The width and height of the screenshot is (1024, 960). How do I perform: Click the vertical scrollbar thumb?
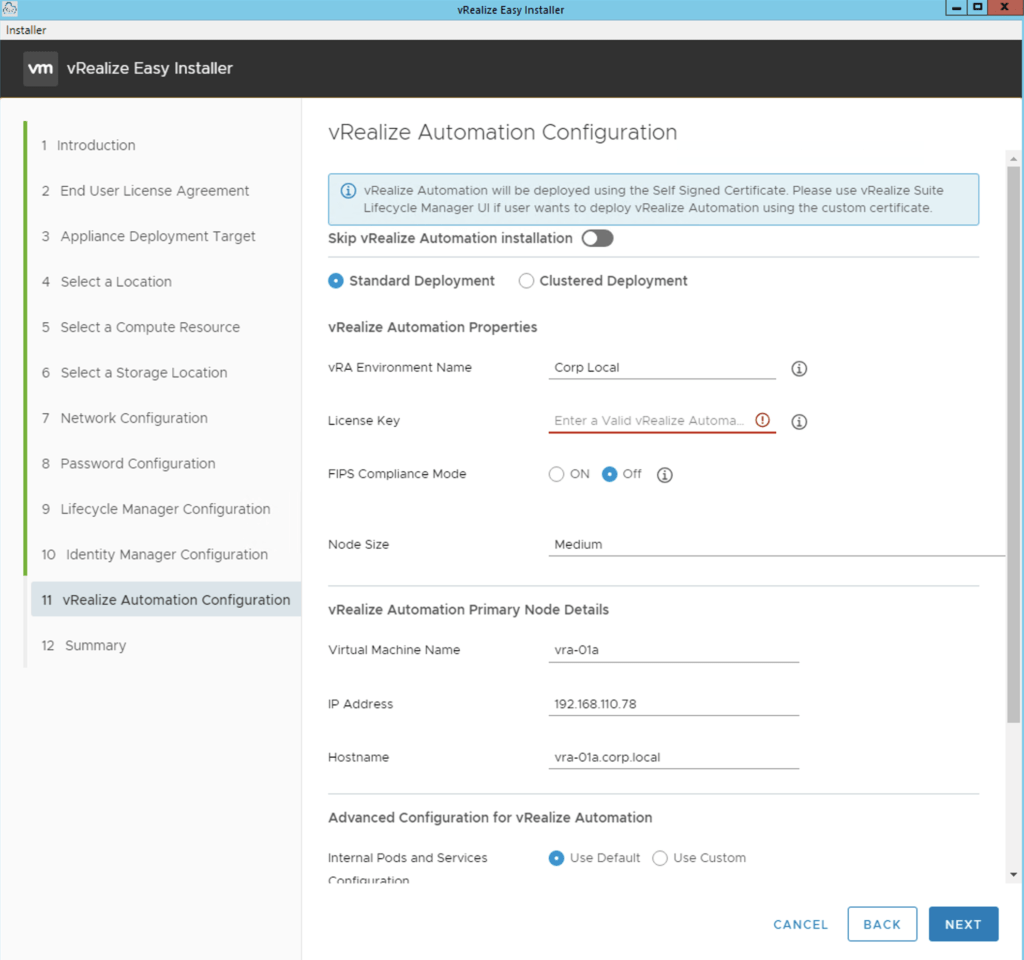1014,440
